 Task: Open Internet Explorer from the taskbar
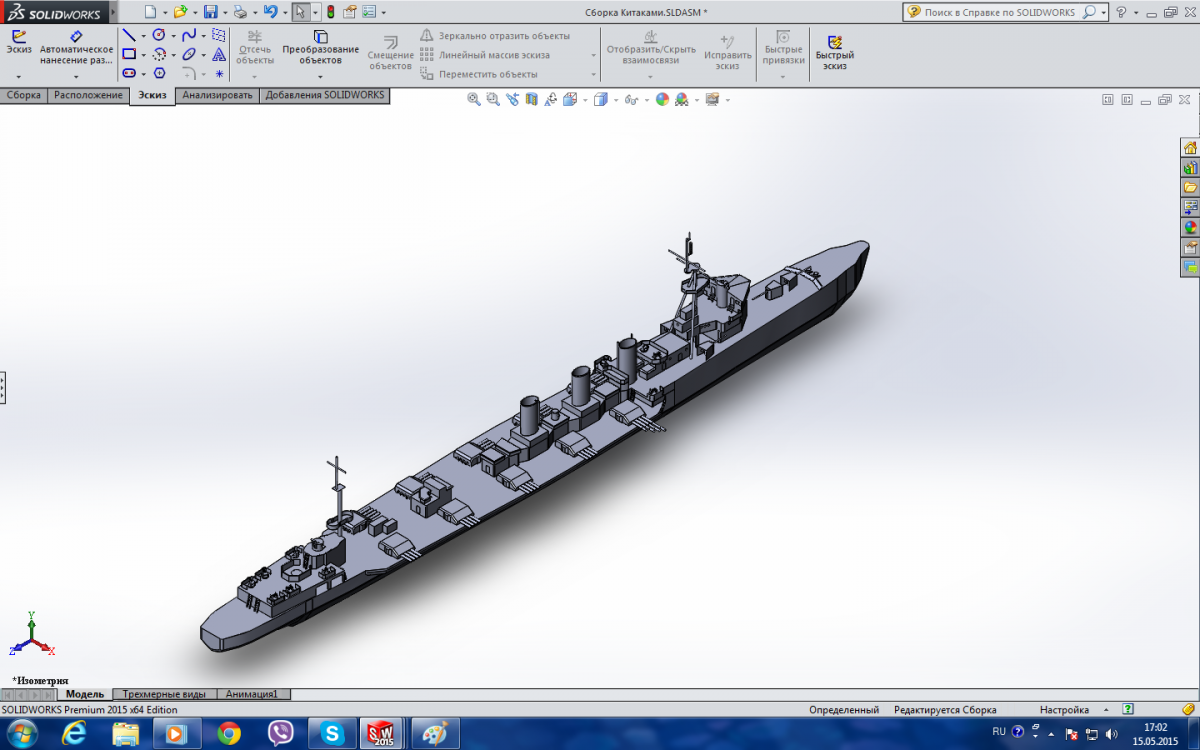coord(74,734)
